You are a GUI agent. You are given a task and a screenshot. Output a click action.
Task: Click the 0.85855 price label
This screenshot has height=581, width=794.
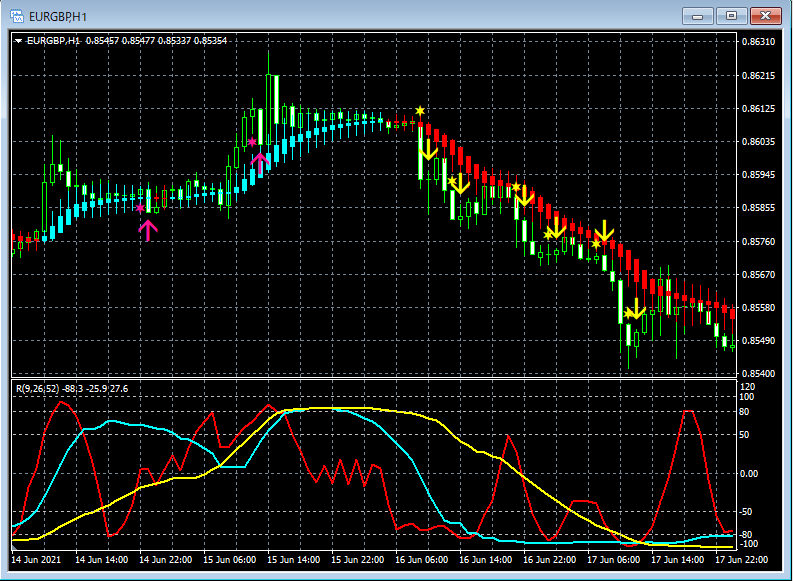[758, 207]
